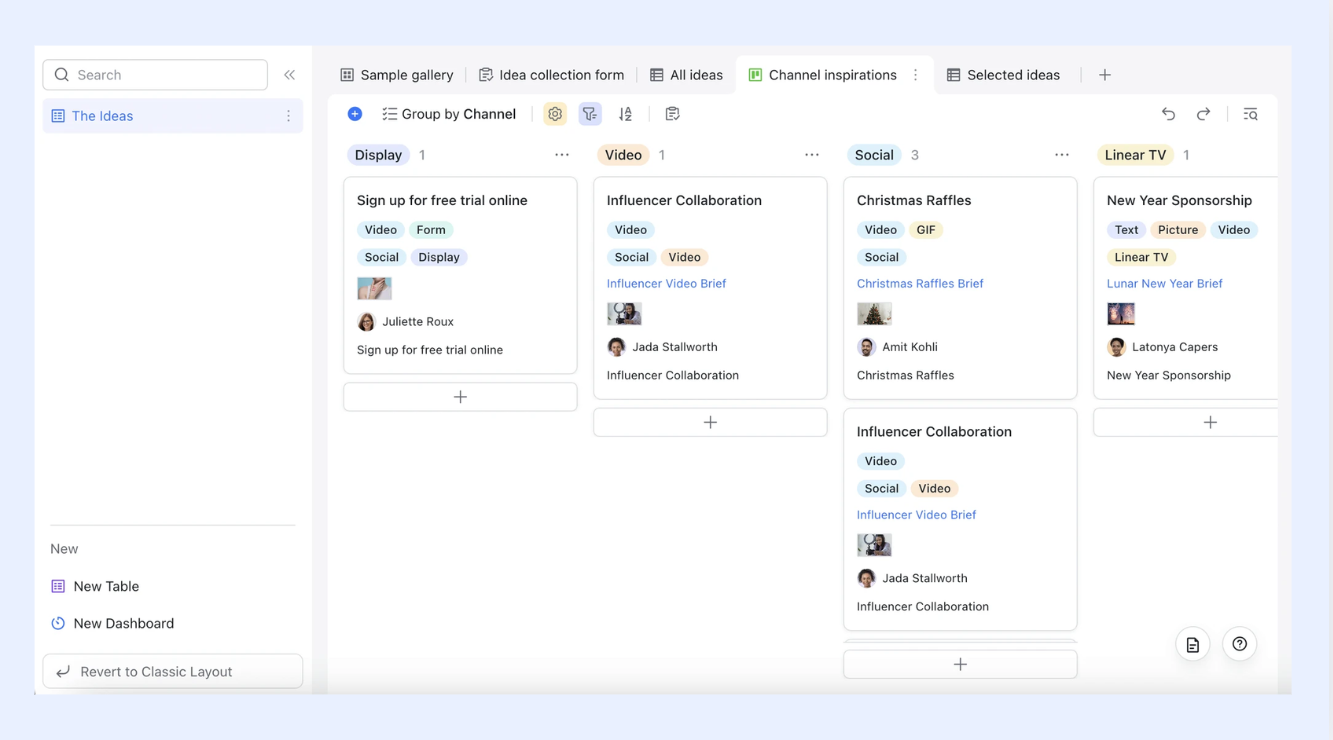Collapse the sidebar with double chevron icon
1333x740 pixels.
[289, 75]
